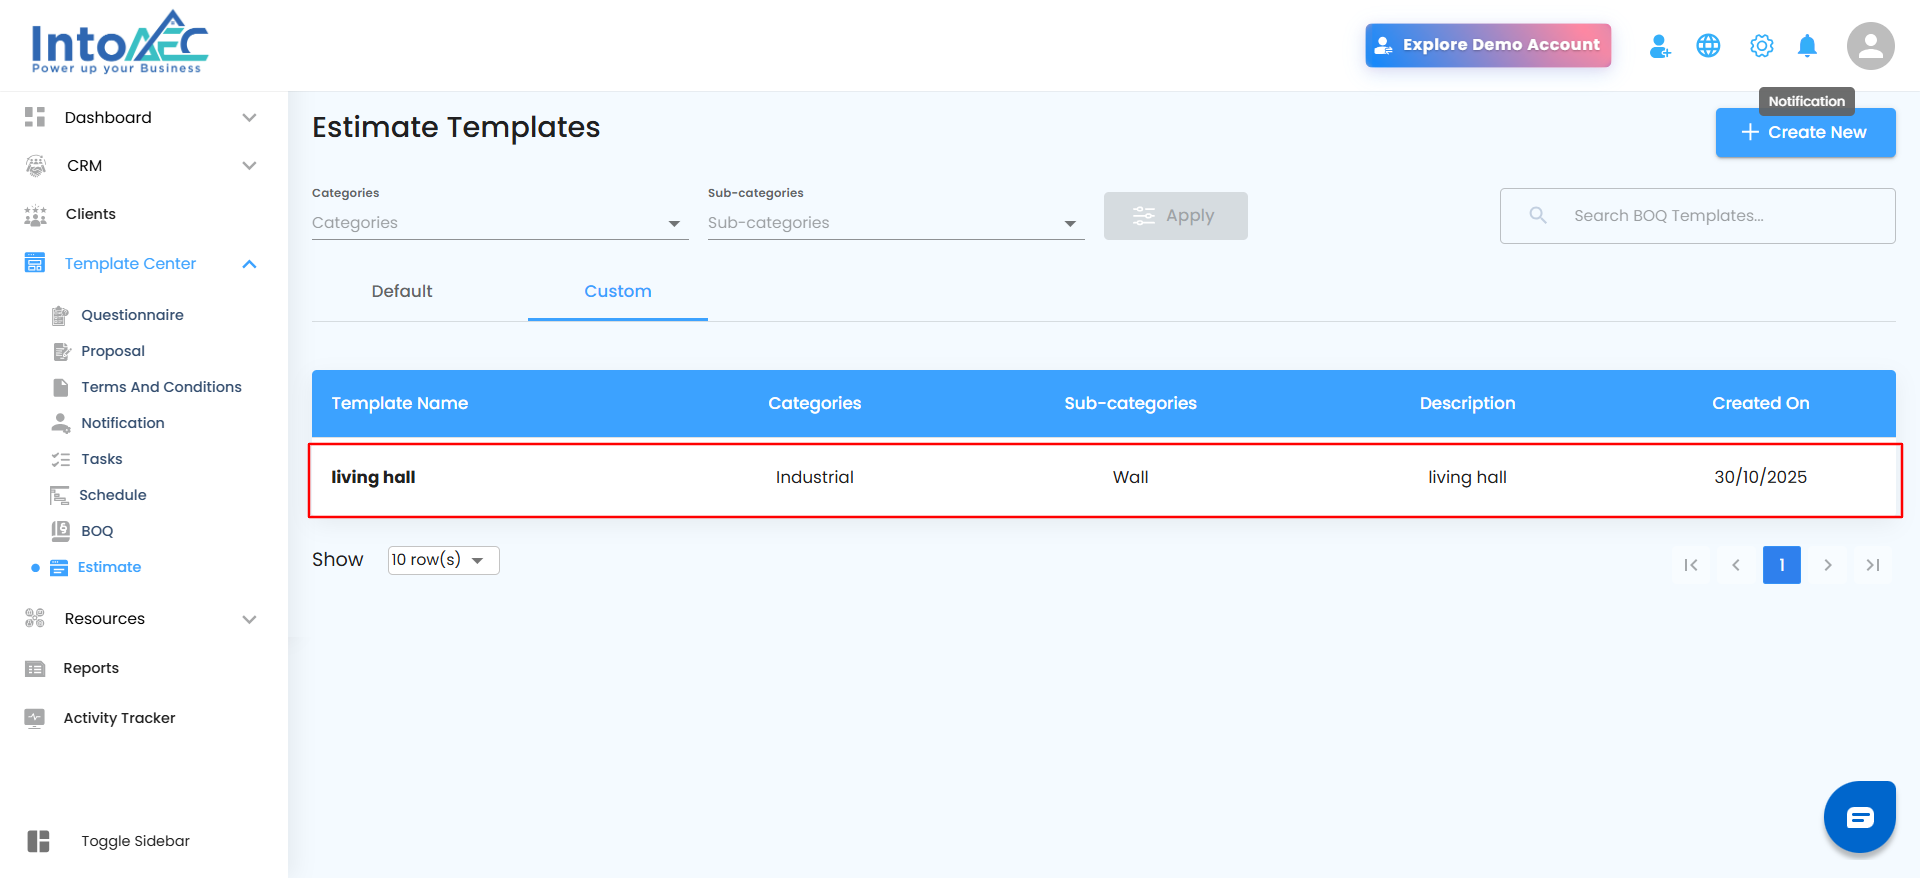The image size is (1920, 878).
Task: Click the globe language icon
Action: [1708, 46]
